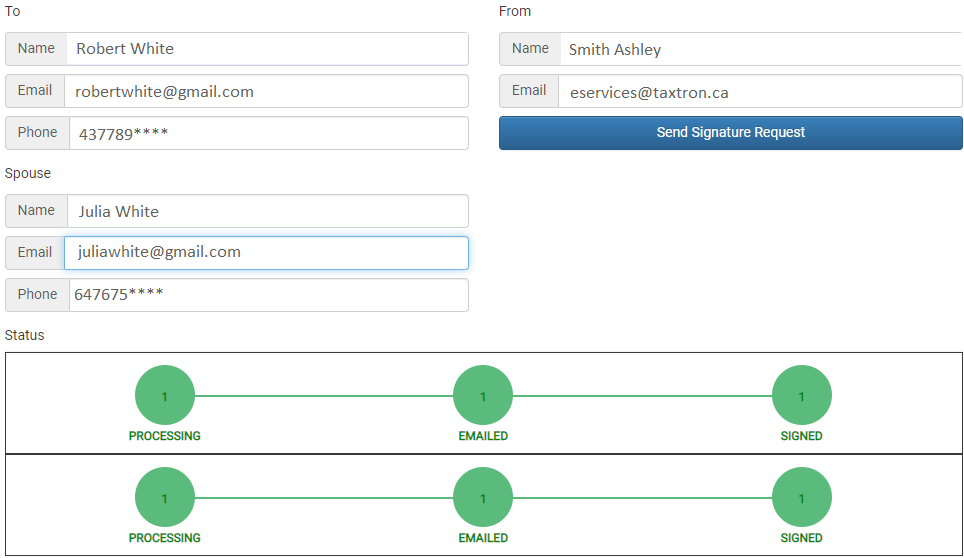This screenshot has height=558, width=964.
Task: Click the SIGNED text in first status row
Action: click(801, 436)
